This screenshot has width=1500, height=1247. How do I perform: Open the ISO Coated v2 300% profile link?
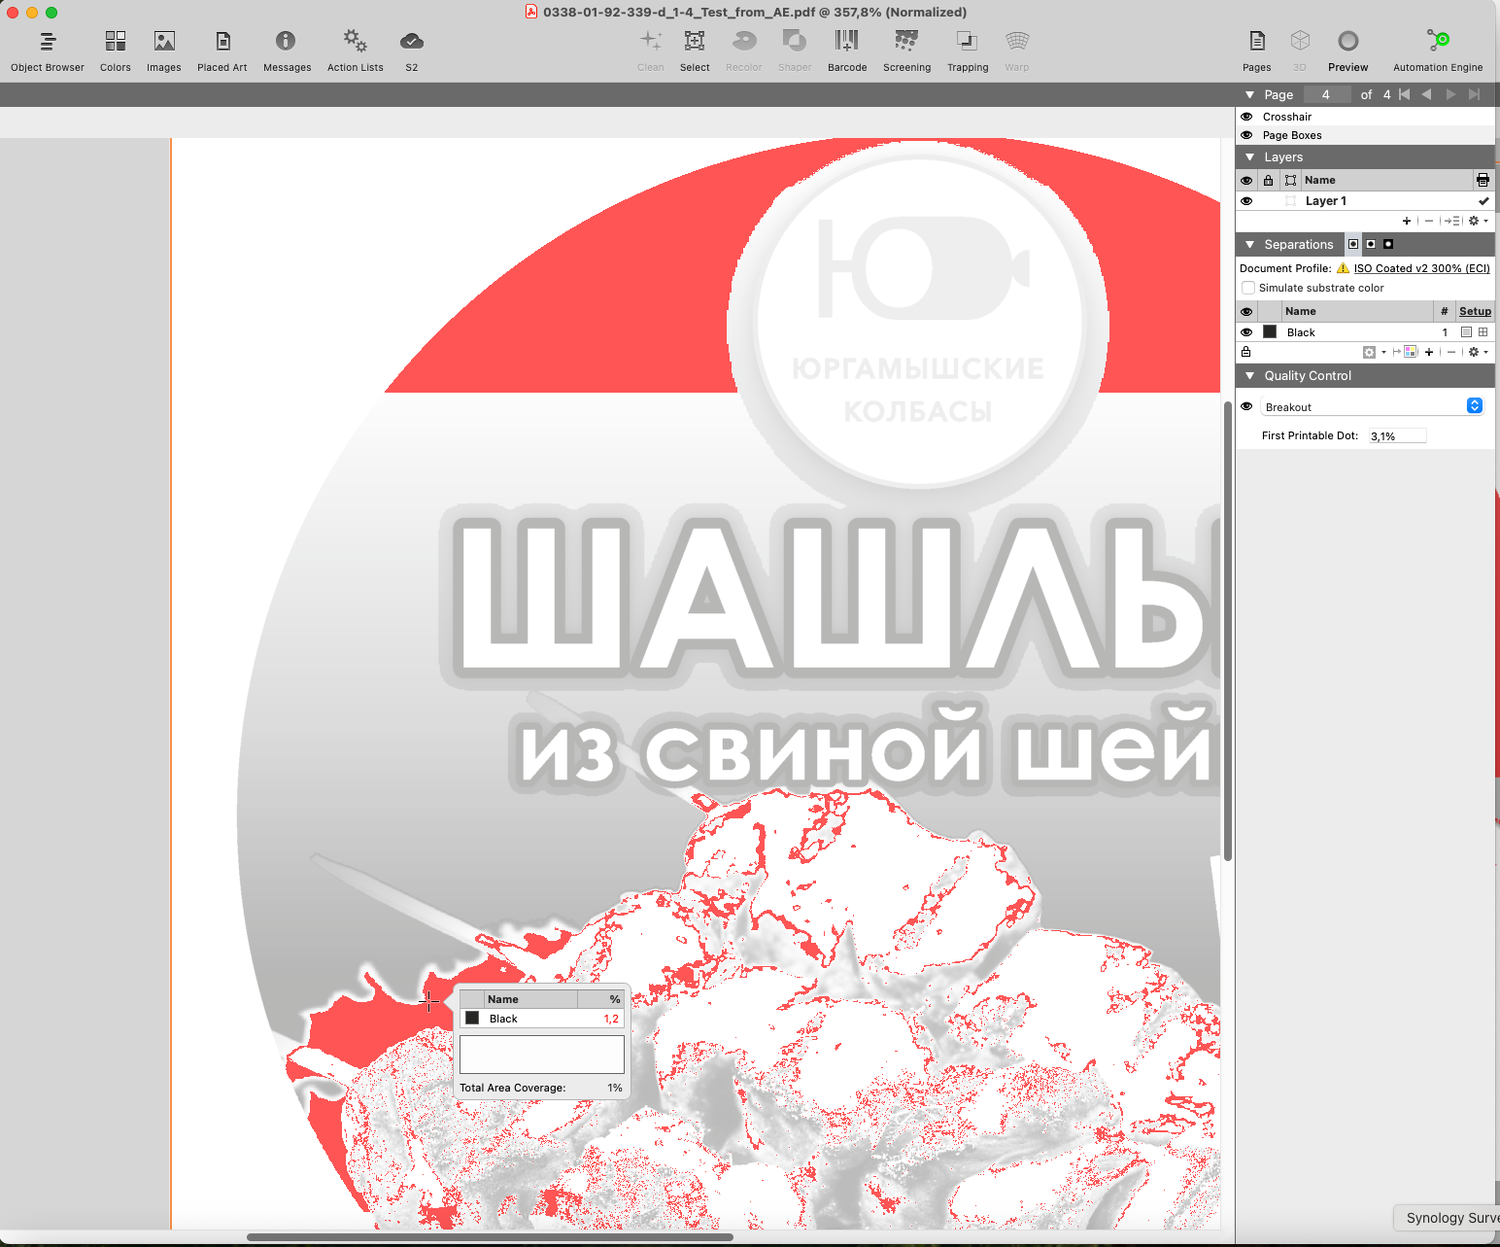1420,268
